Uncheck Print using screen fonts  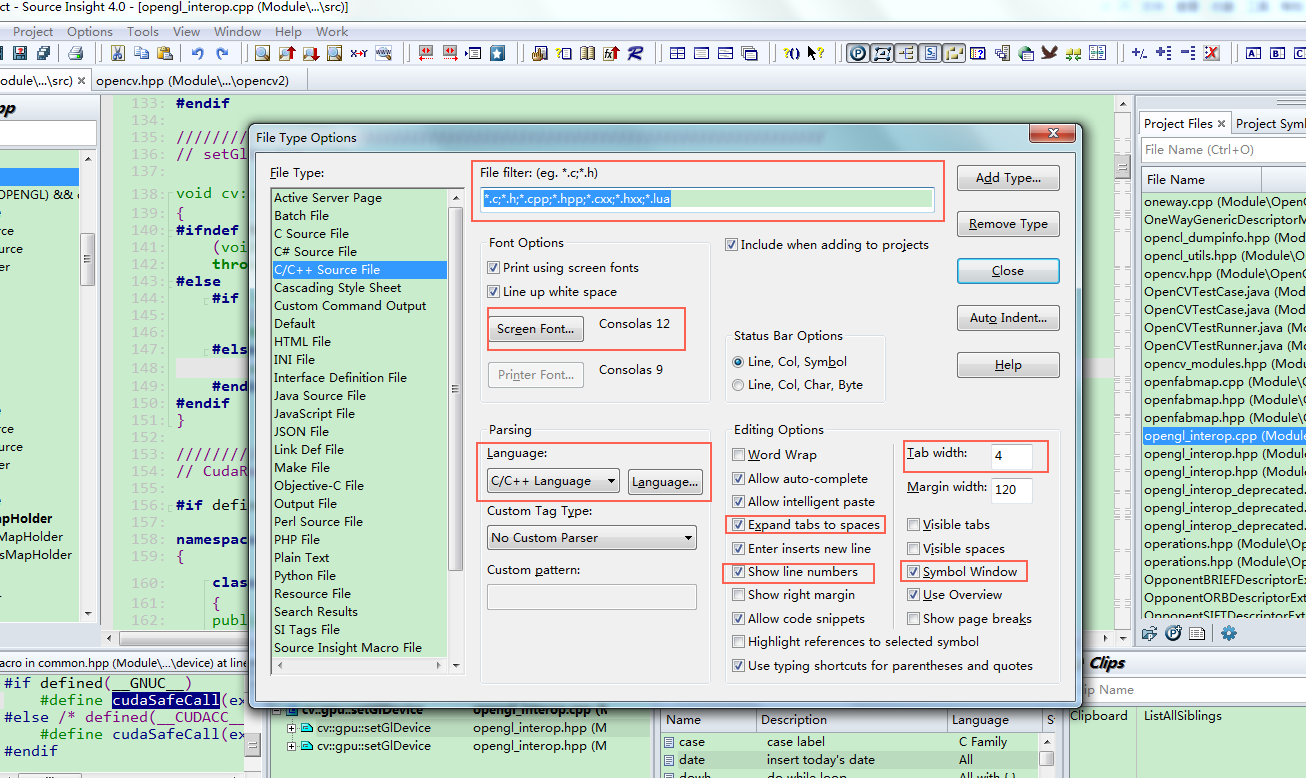(493, 268)
